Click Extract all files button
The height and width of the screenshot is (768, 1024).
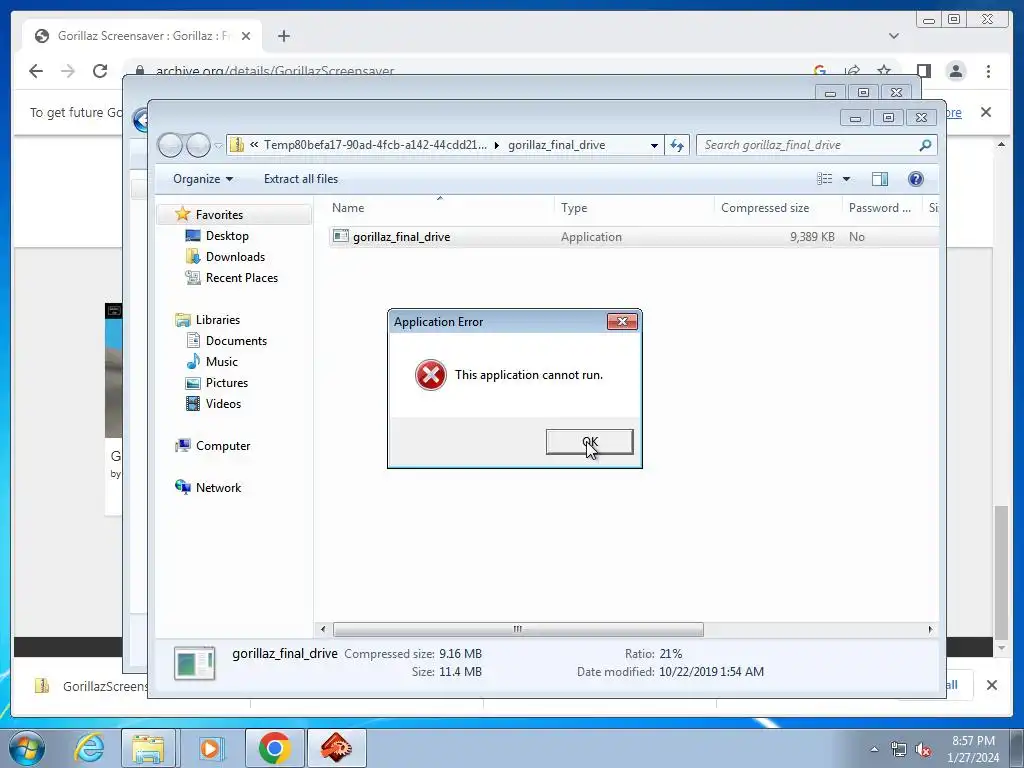coord(301,179)
